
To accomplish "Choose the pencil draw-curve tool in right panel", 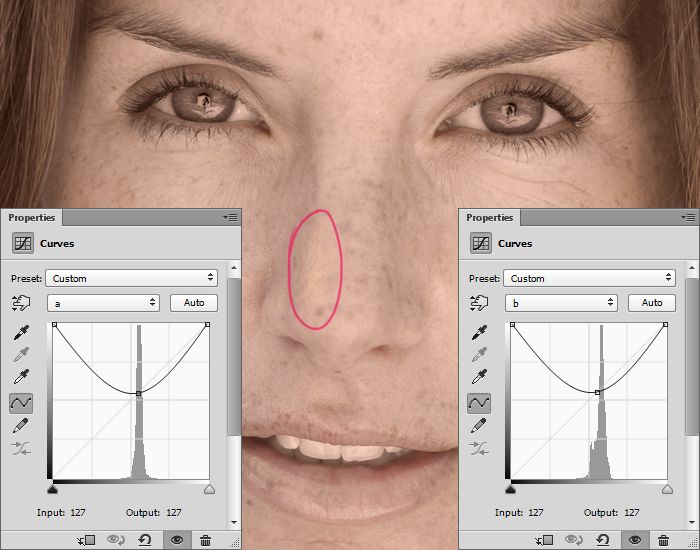I will (x=478, y=425).
